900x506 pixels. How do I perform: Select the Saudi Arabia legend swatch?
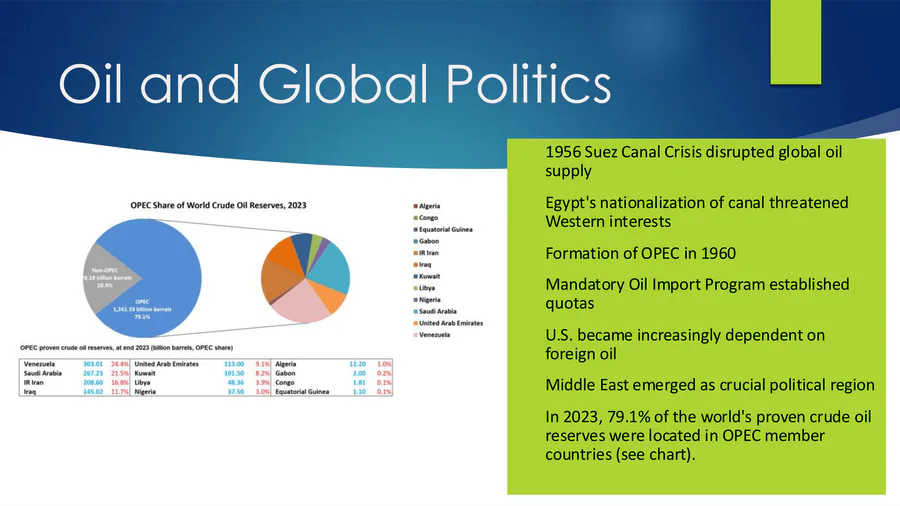[415, 311]
